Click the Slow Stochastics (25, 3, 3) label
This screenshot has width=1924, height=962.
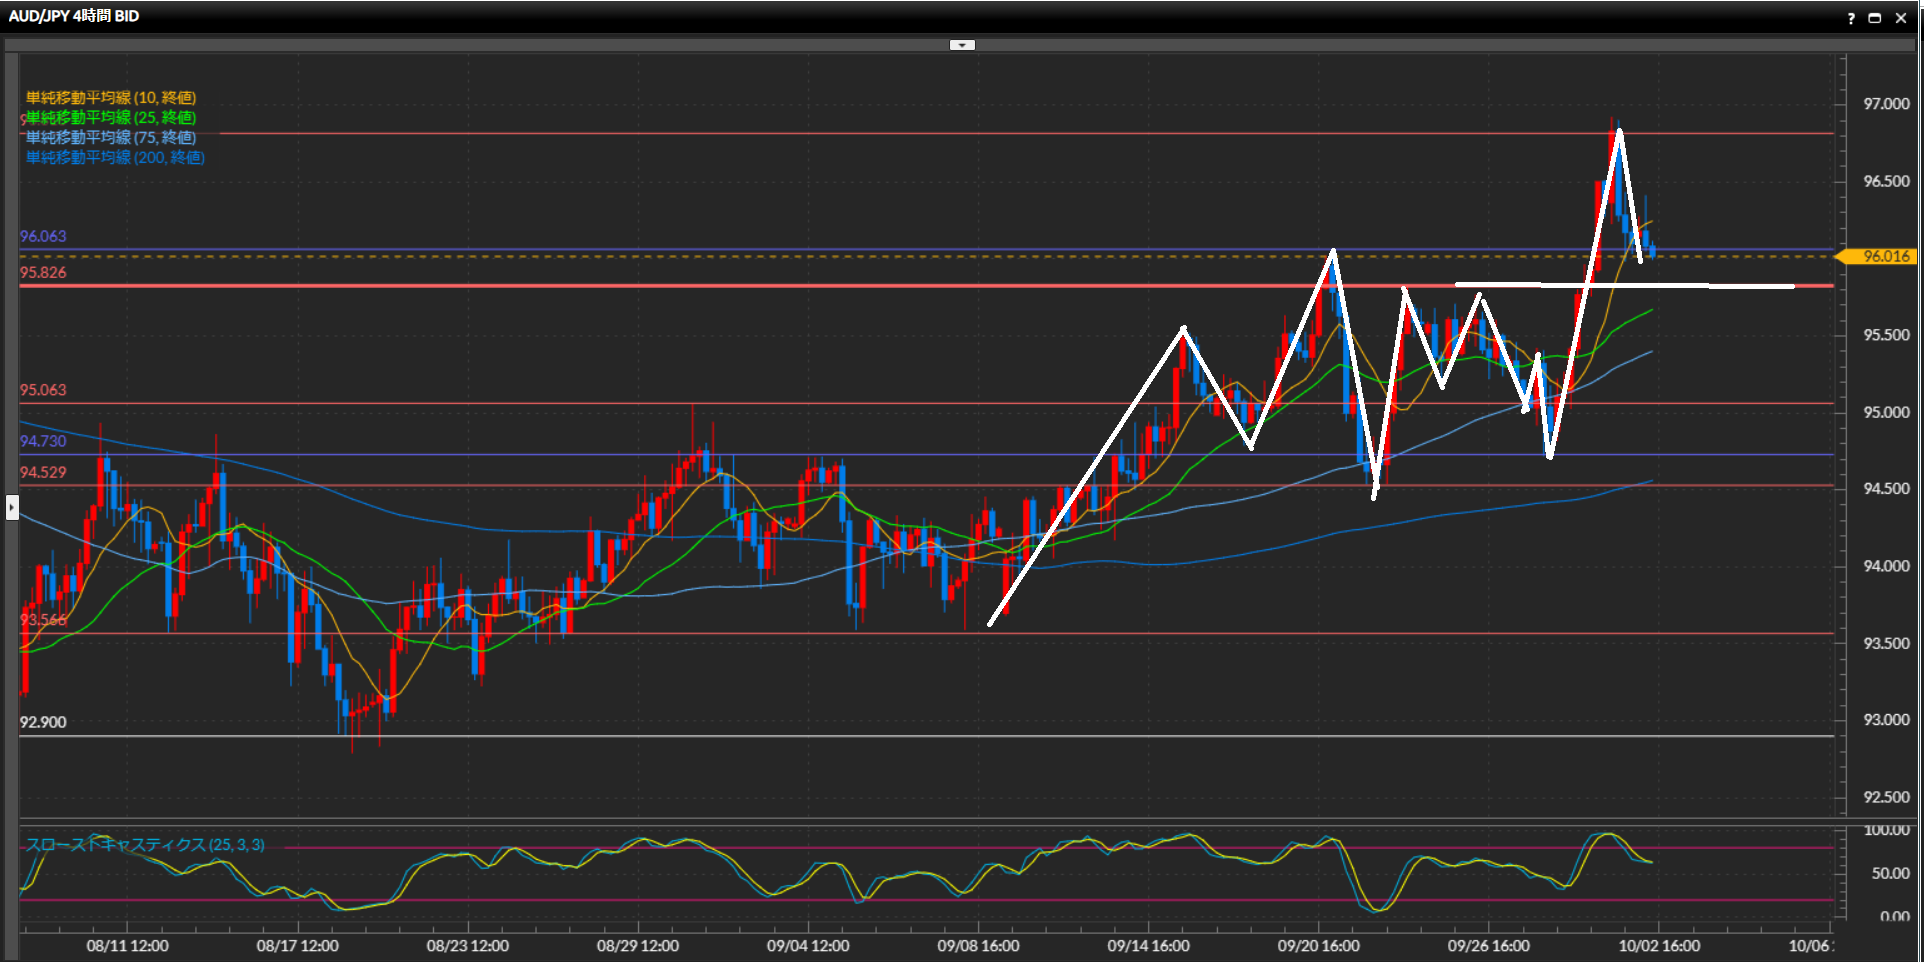[146, 845]
